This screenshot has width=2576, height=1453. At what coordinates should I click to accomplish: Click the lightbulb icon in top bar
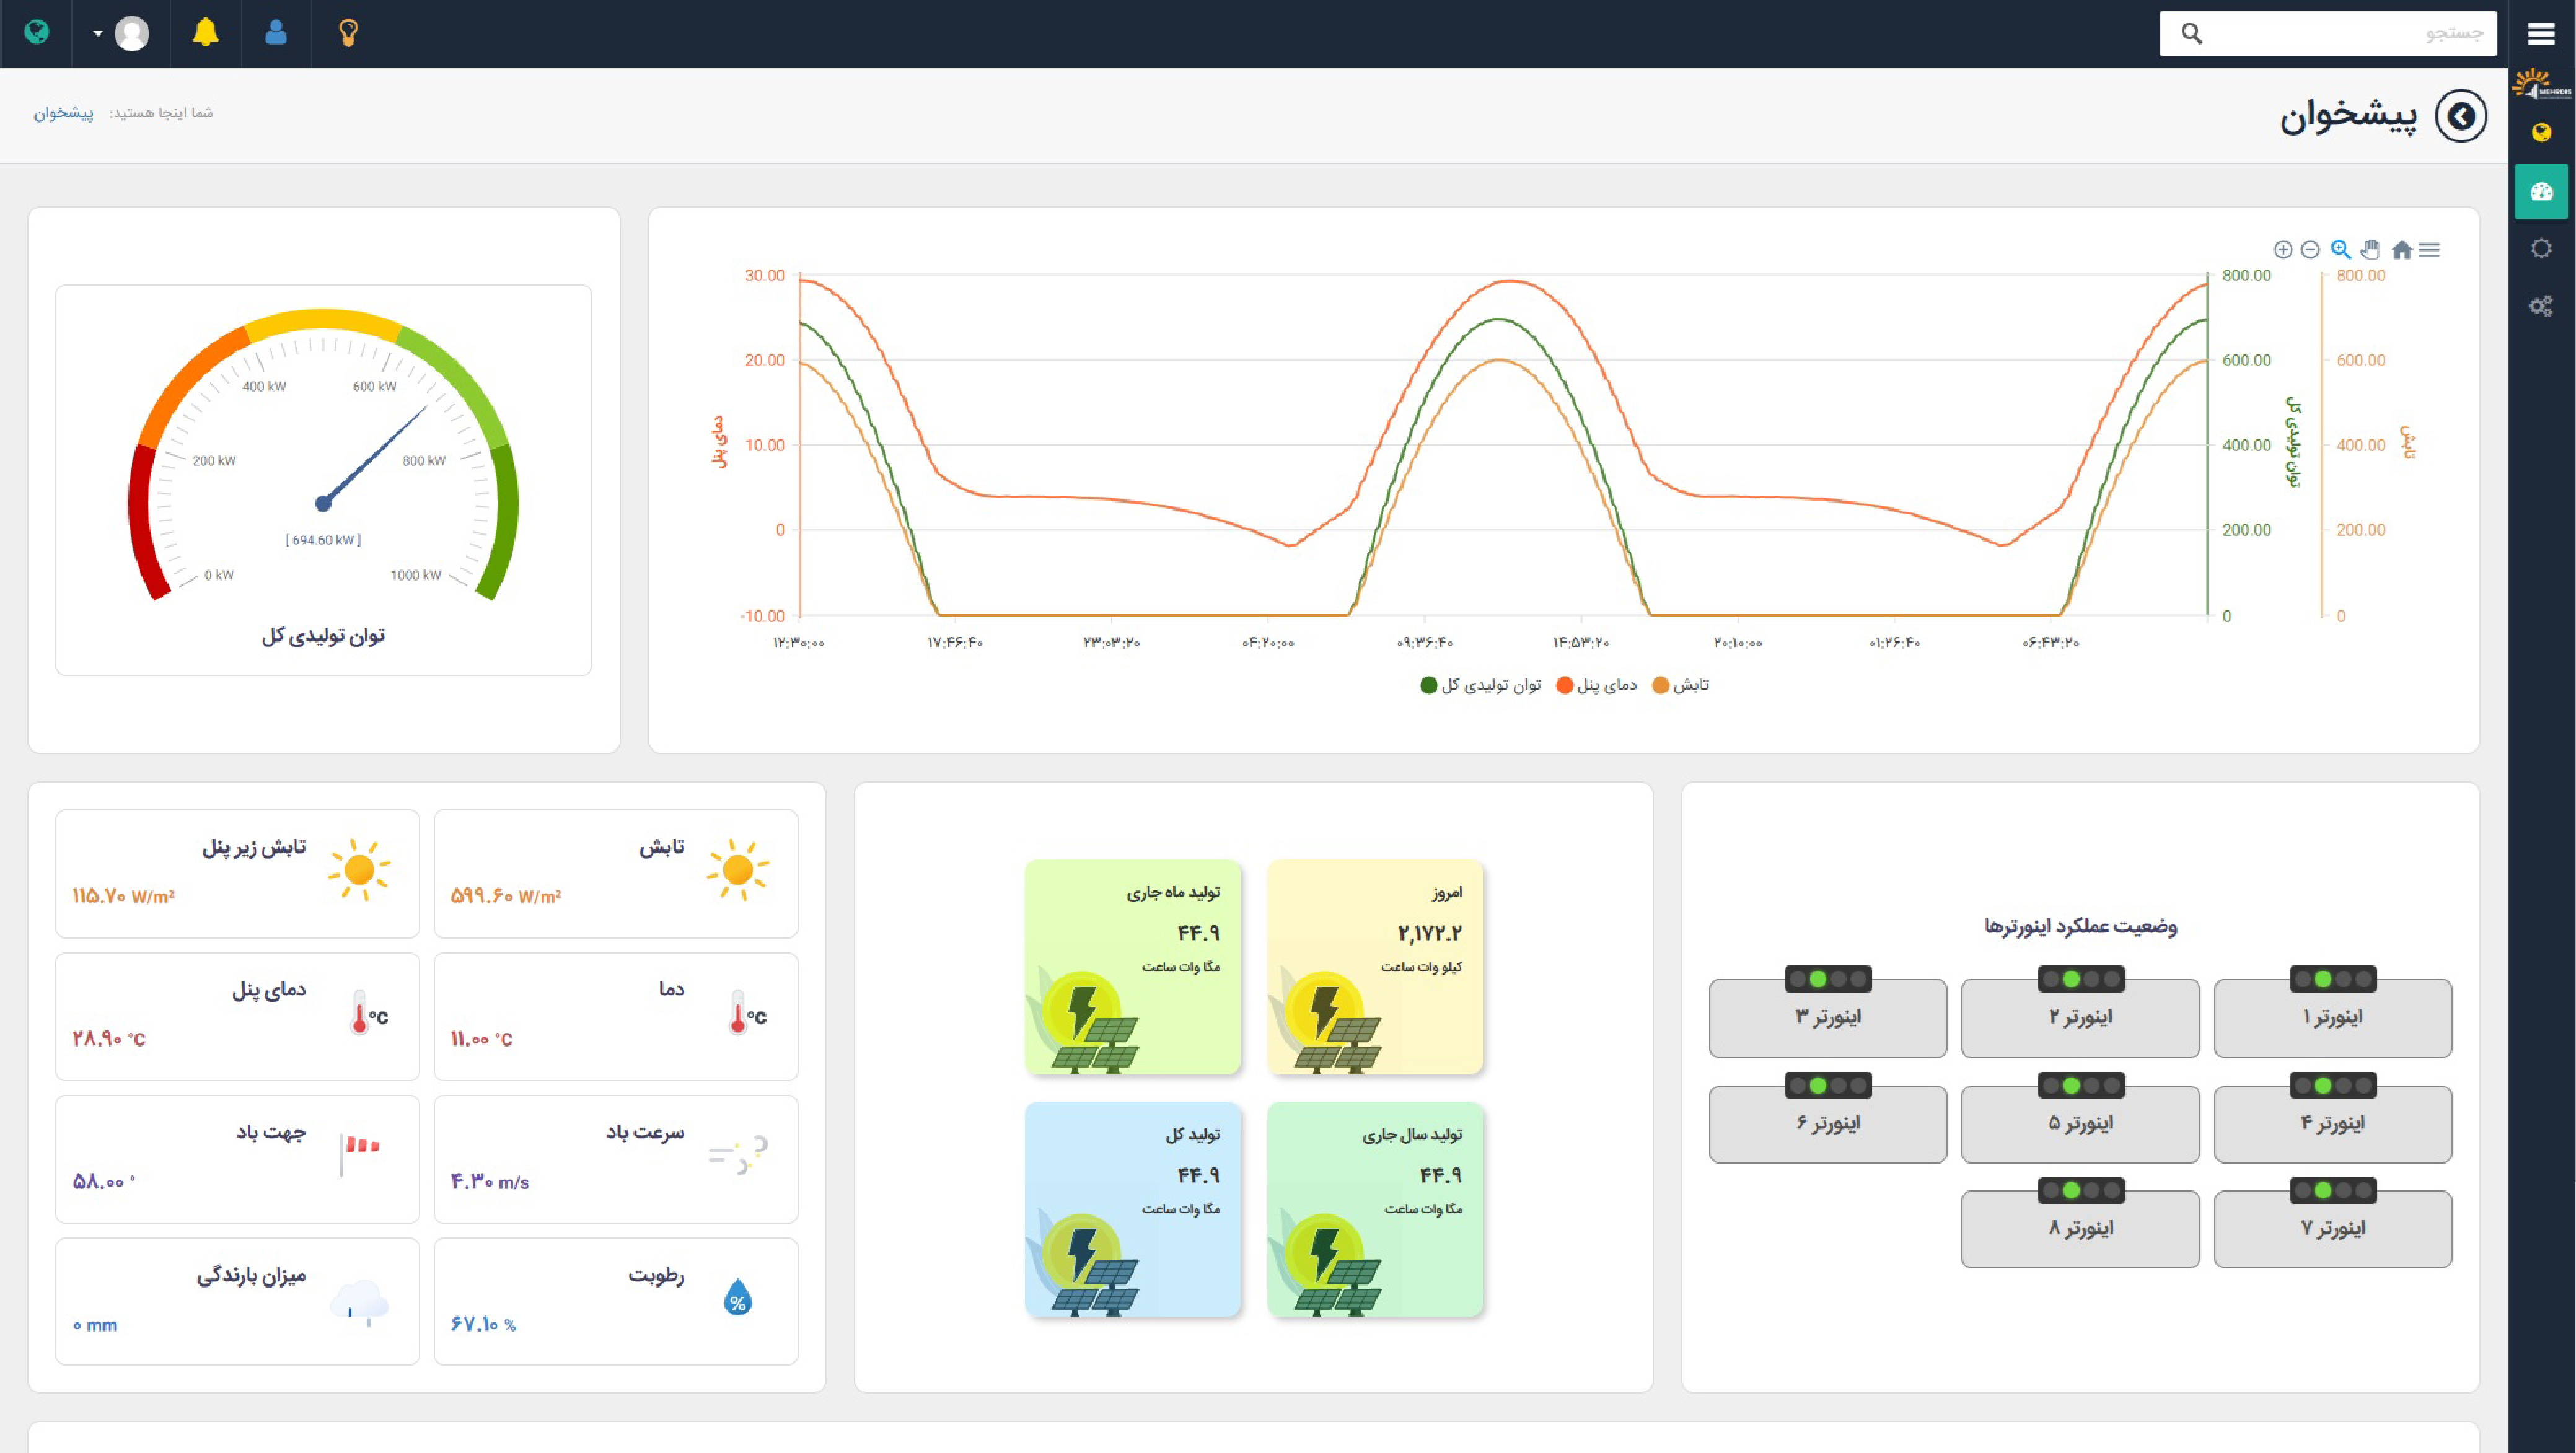(x=348, y=33)
